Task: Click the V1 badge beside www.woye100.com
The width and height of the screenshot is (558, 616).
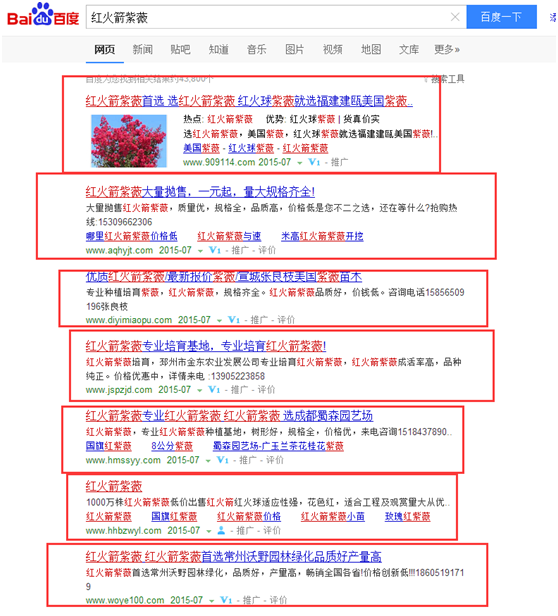Action: [x=226, y=600]
